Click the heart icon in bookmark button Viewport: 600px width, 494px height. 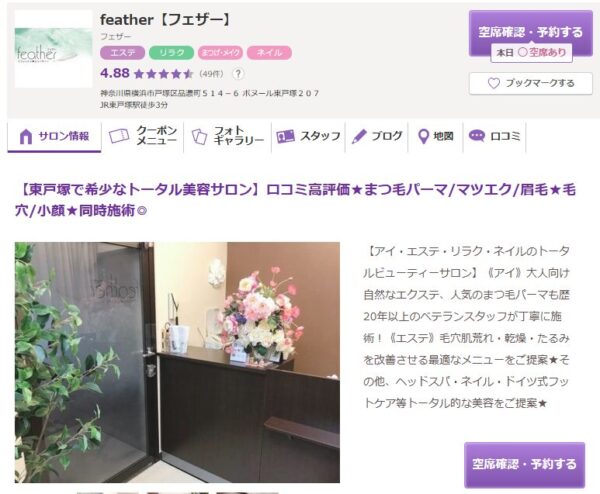(494, 83)
